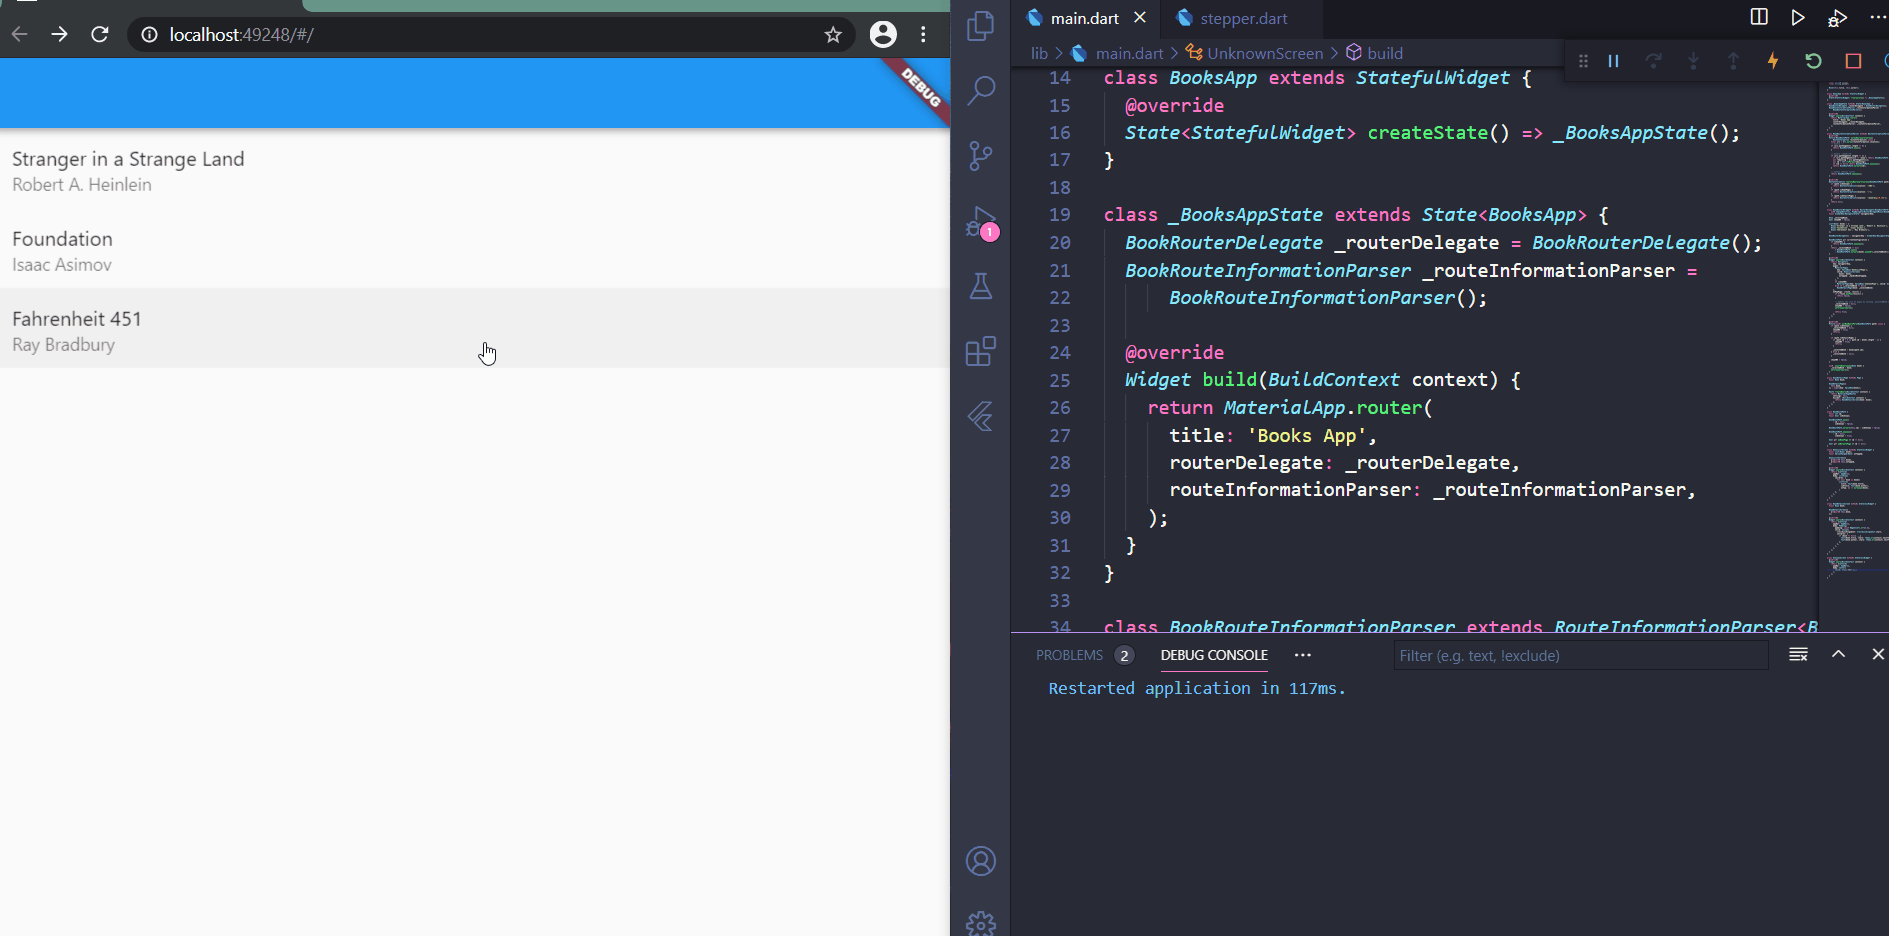Select the Testing flask icon in the sidebar
The height and width of the screenshot is (936, 1889).
tap(981, 287)
